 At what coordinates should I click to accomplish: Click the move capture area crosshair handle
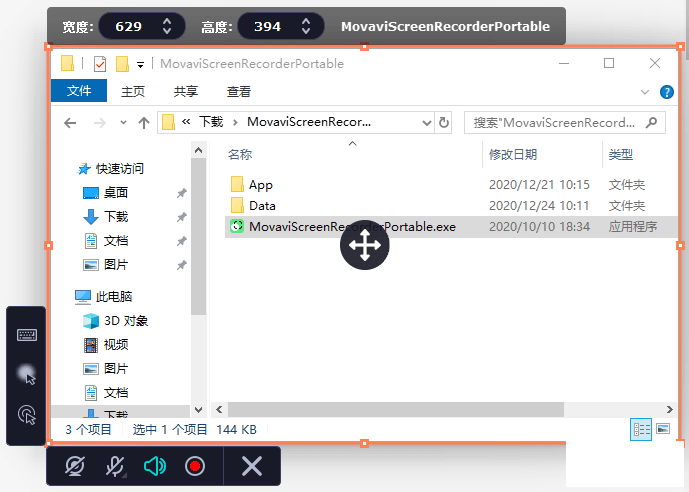pyautogui.click(x=364, y=245)
